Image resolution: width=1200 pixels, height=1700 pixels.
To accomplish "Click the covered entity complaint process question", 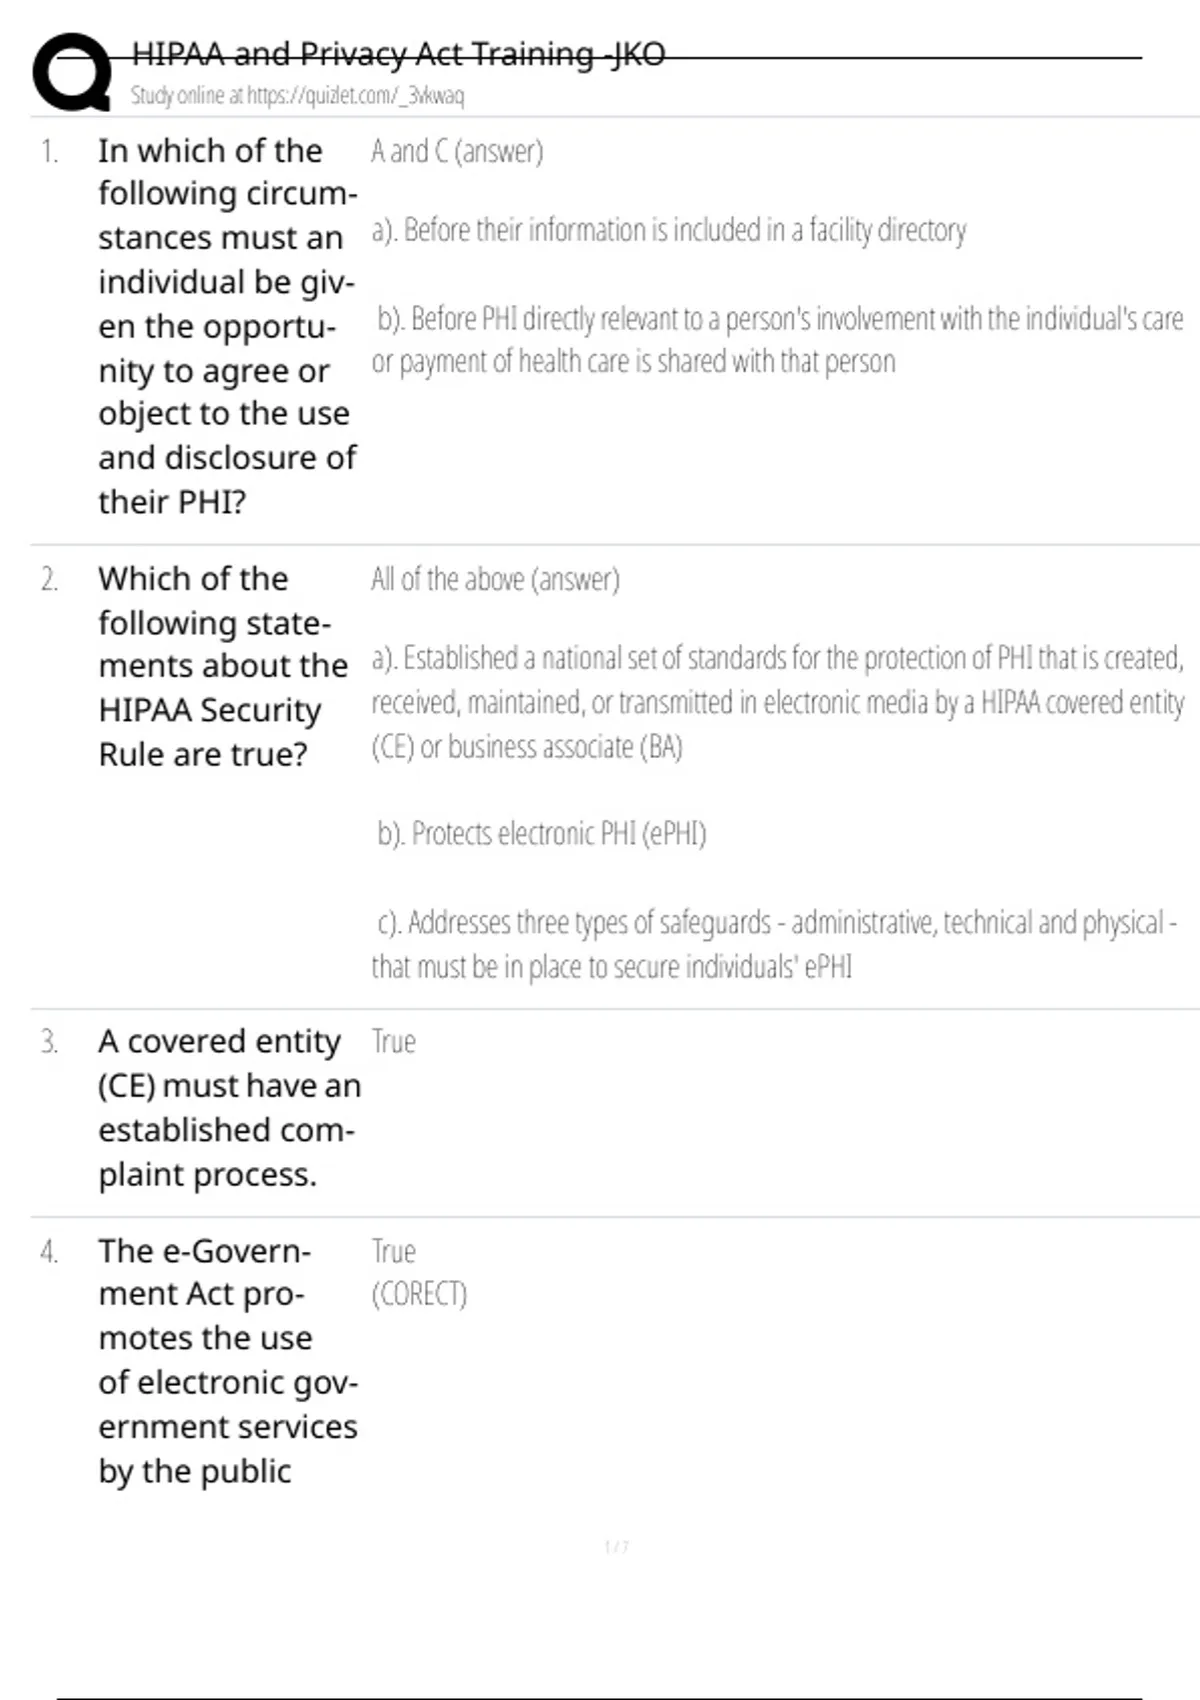I will point(229,1108).
